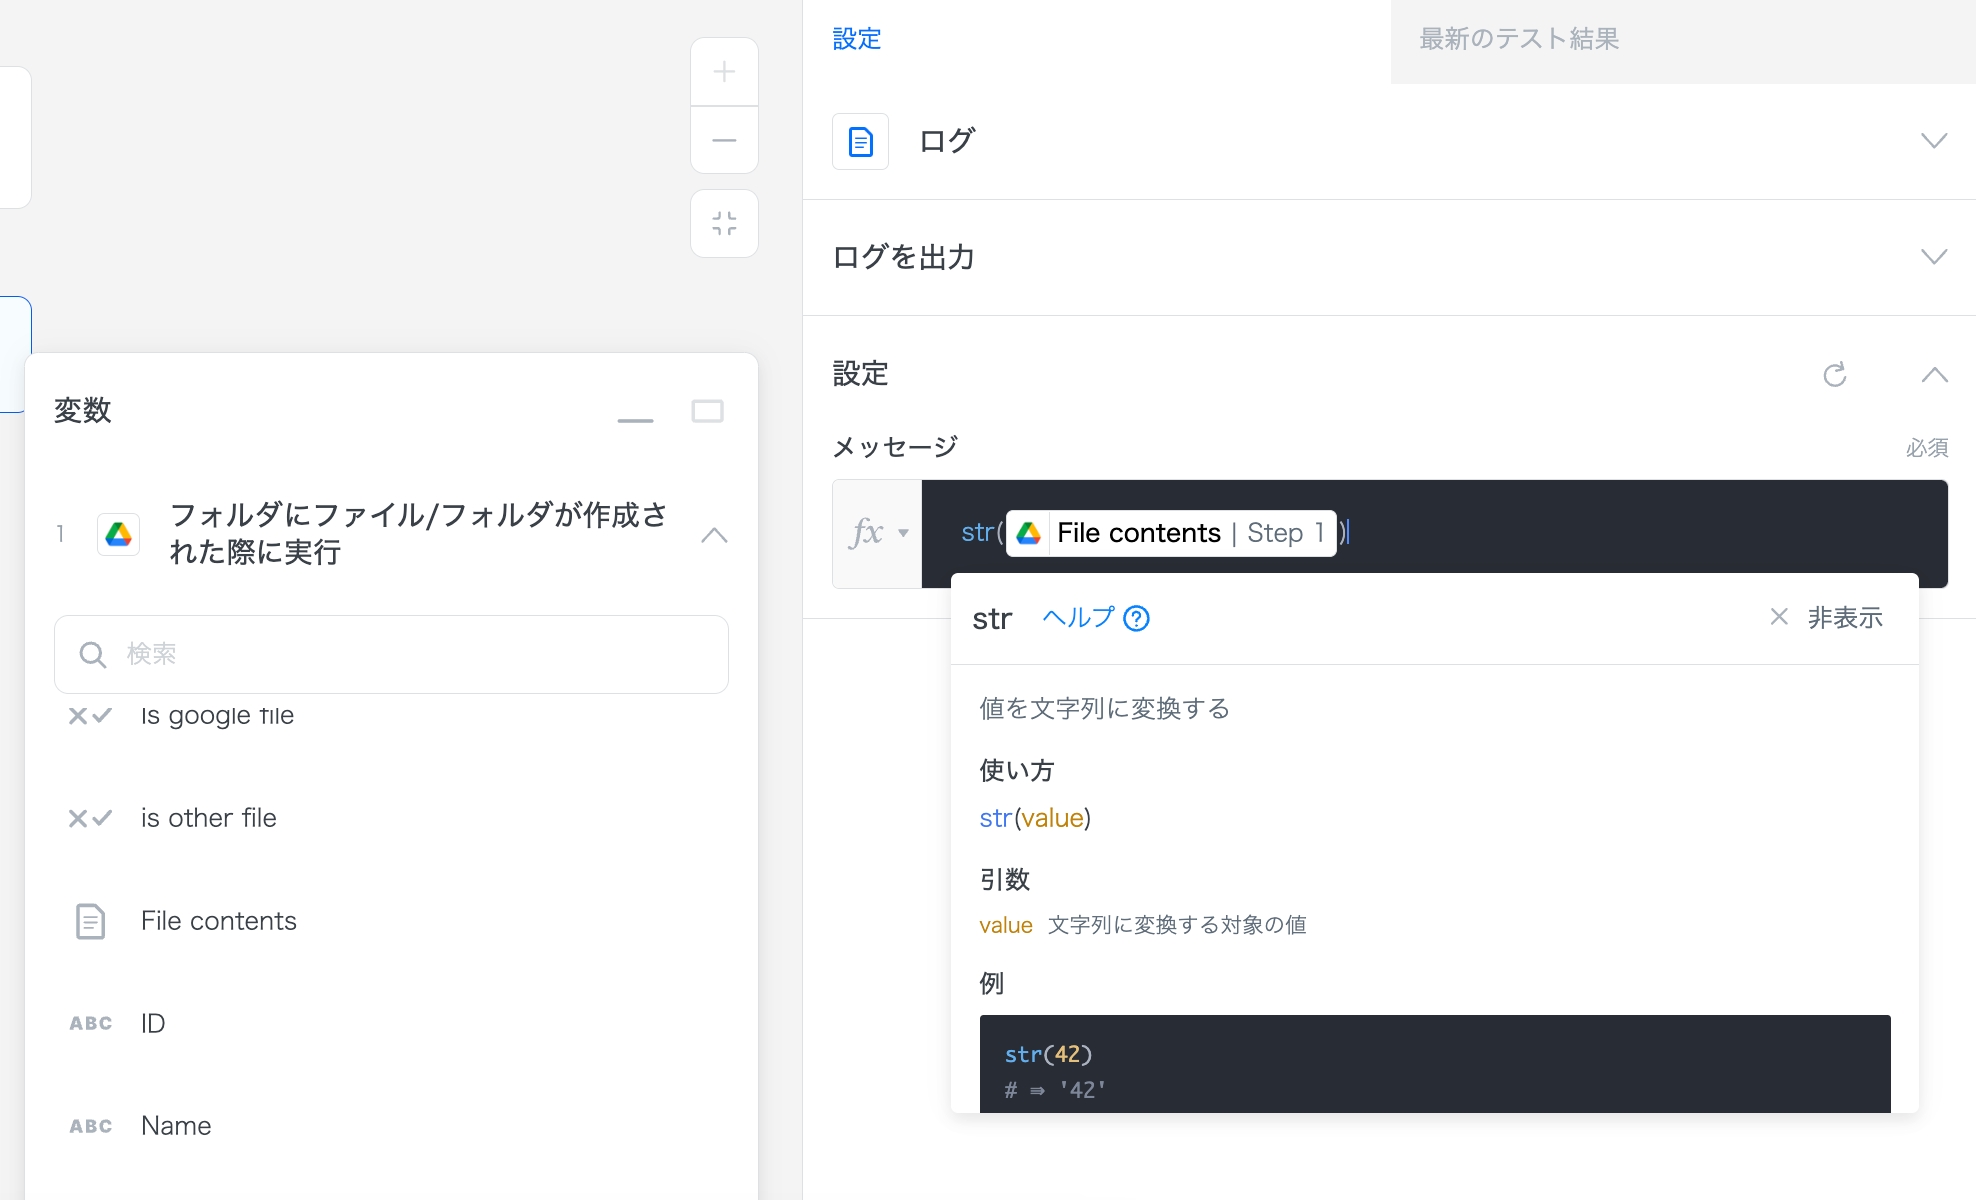Click the ログ document icon
The width and height of the screenshot is (1976, 1200).
[860, 141]
